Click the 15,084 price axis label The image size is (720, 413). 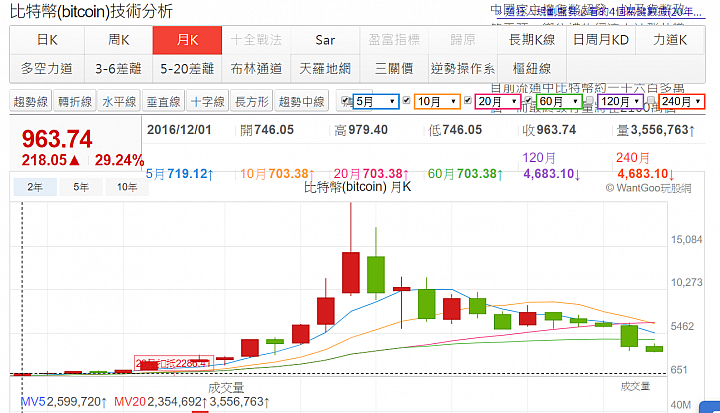click(x=686, y=239)
